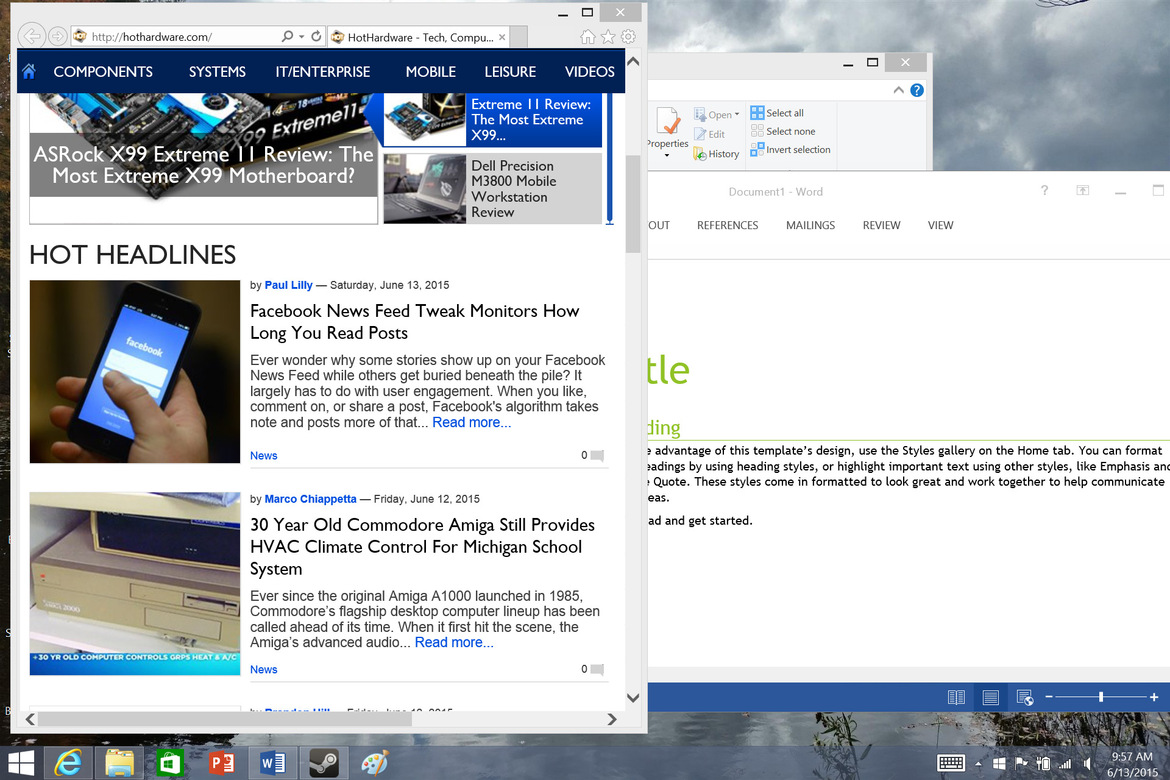The height and width of the screenshot is (780, 1170).
Task: Click Open in File Explorer ribbon
Action: 713,114
